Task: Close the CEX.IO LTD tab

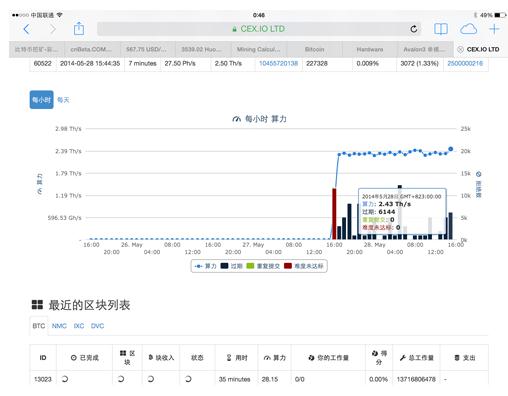Action: point(460,49)
